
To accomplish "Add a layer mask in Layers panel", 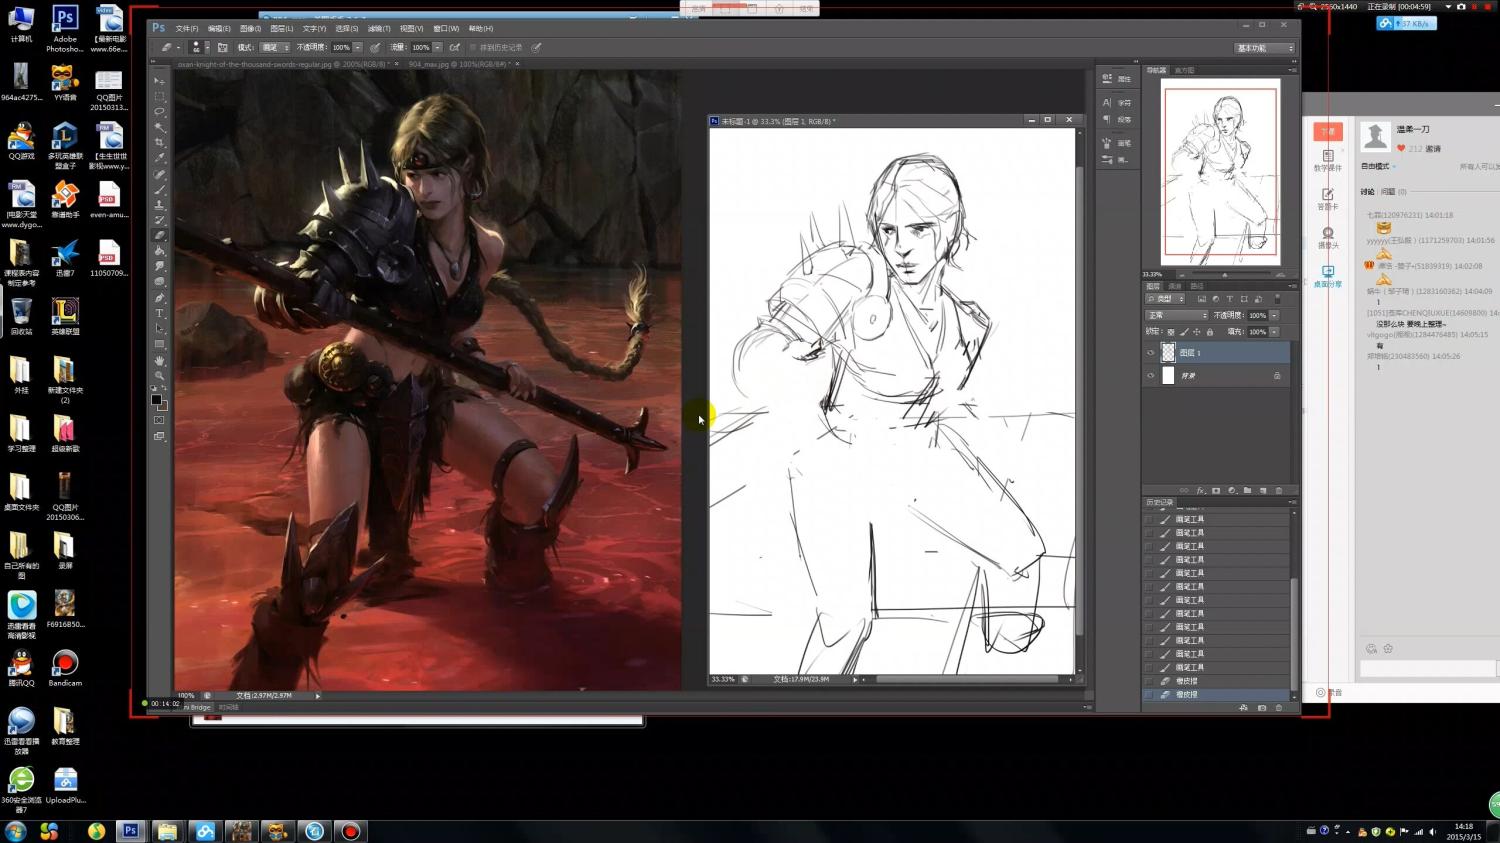I will tap(1216, 491).
